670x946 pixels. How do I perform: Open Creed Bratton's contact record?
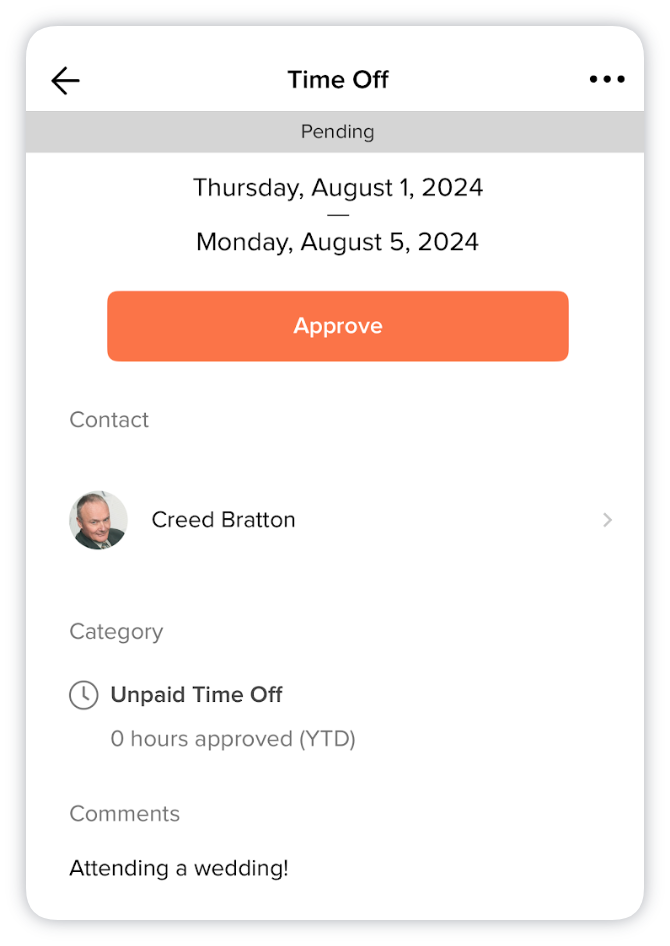click(222, 520)
